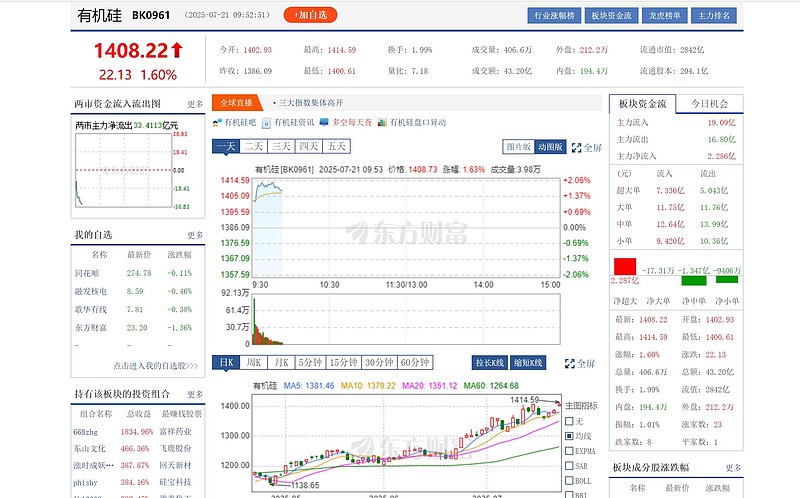Click the 拉长K线 button

(x=490, y=363)
